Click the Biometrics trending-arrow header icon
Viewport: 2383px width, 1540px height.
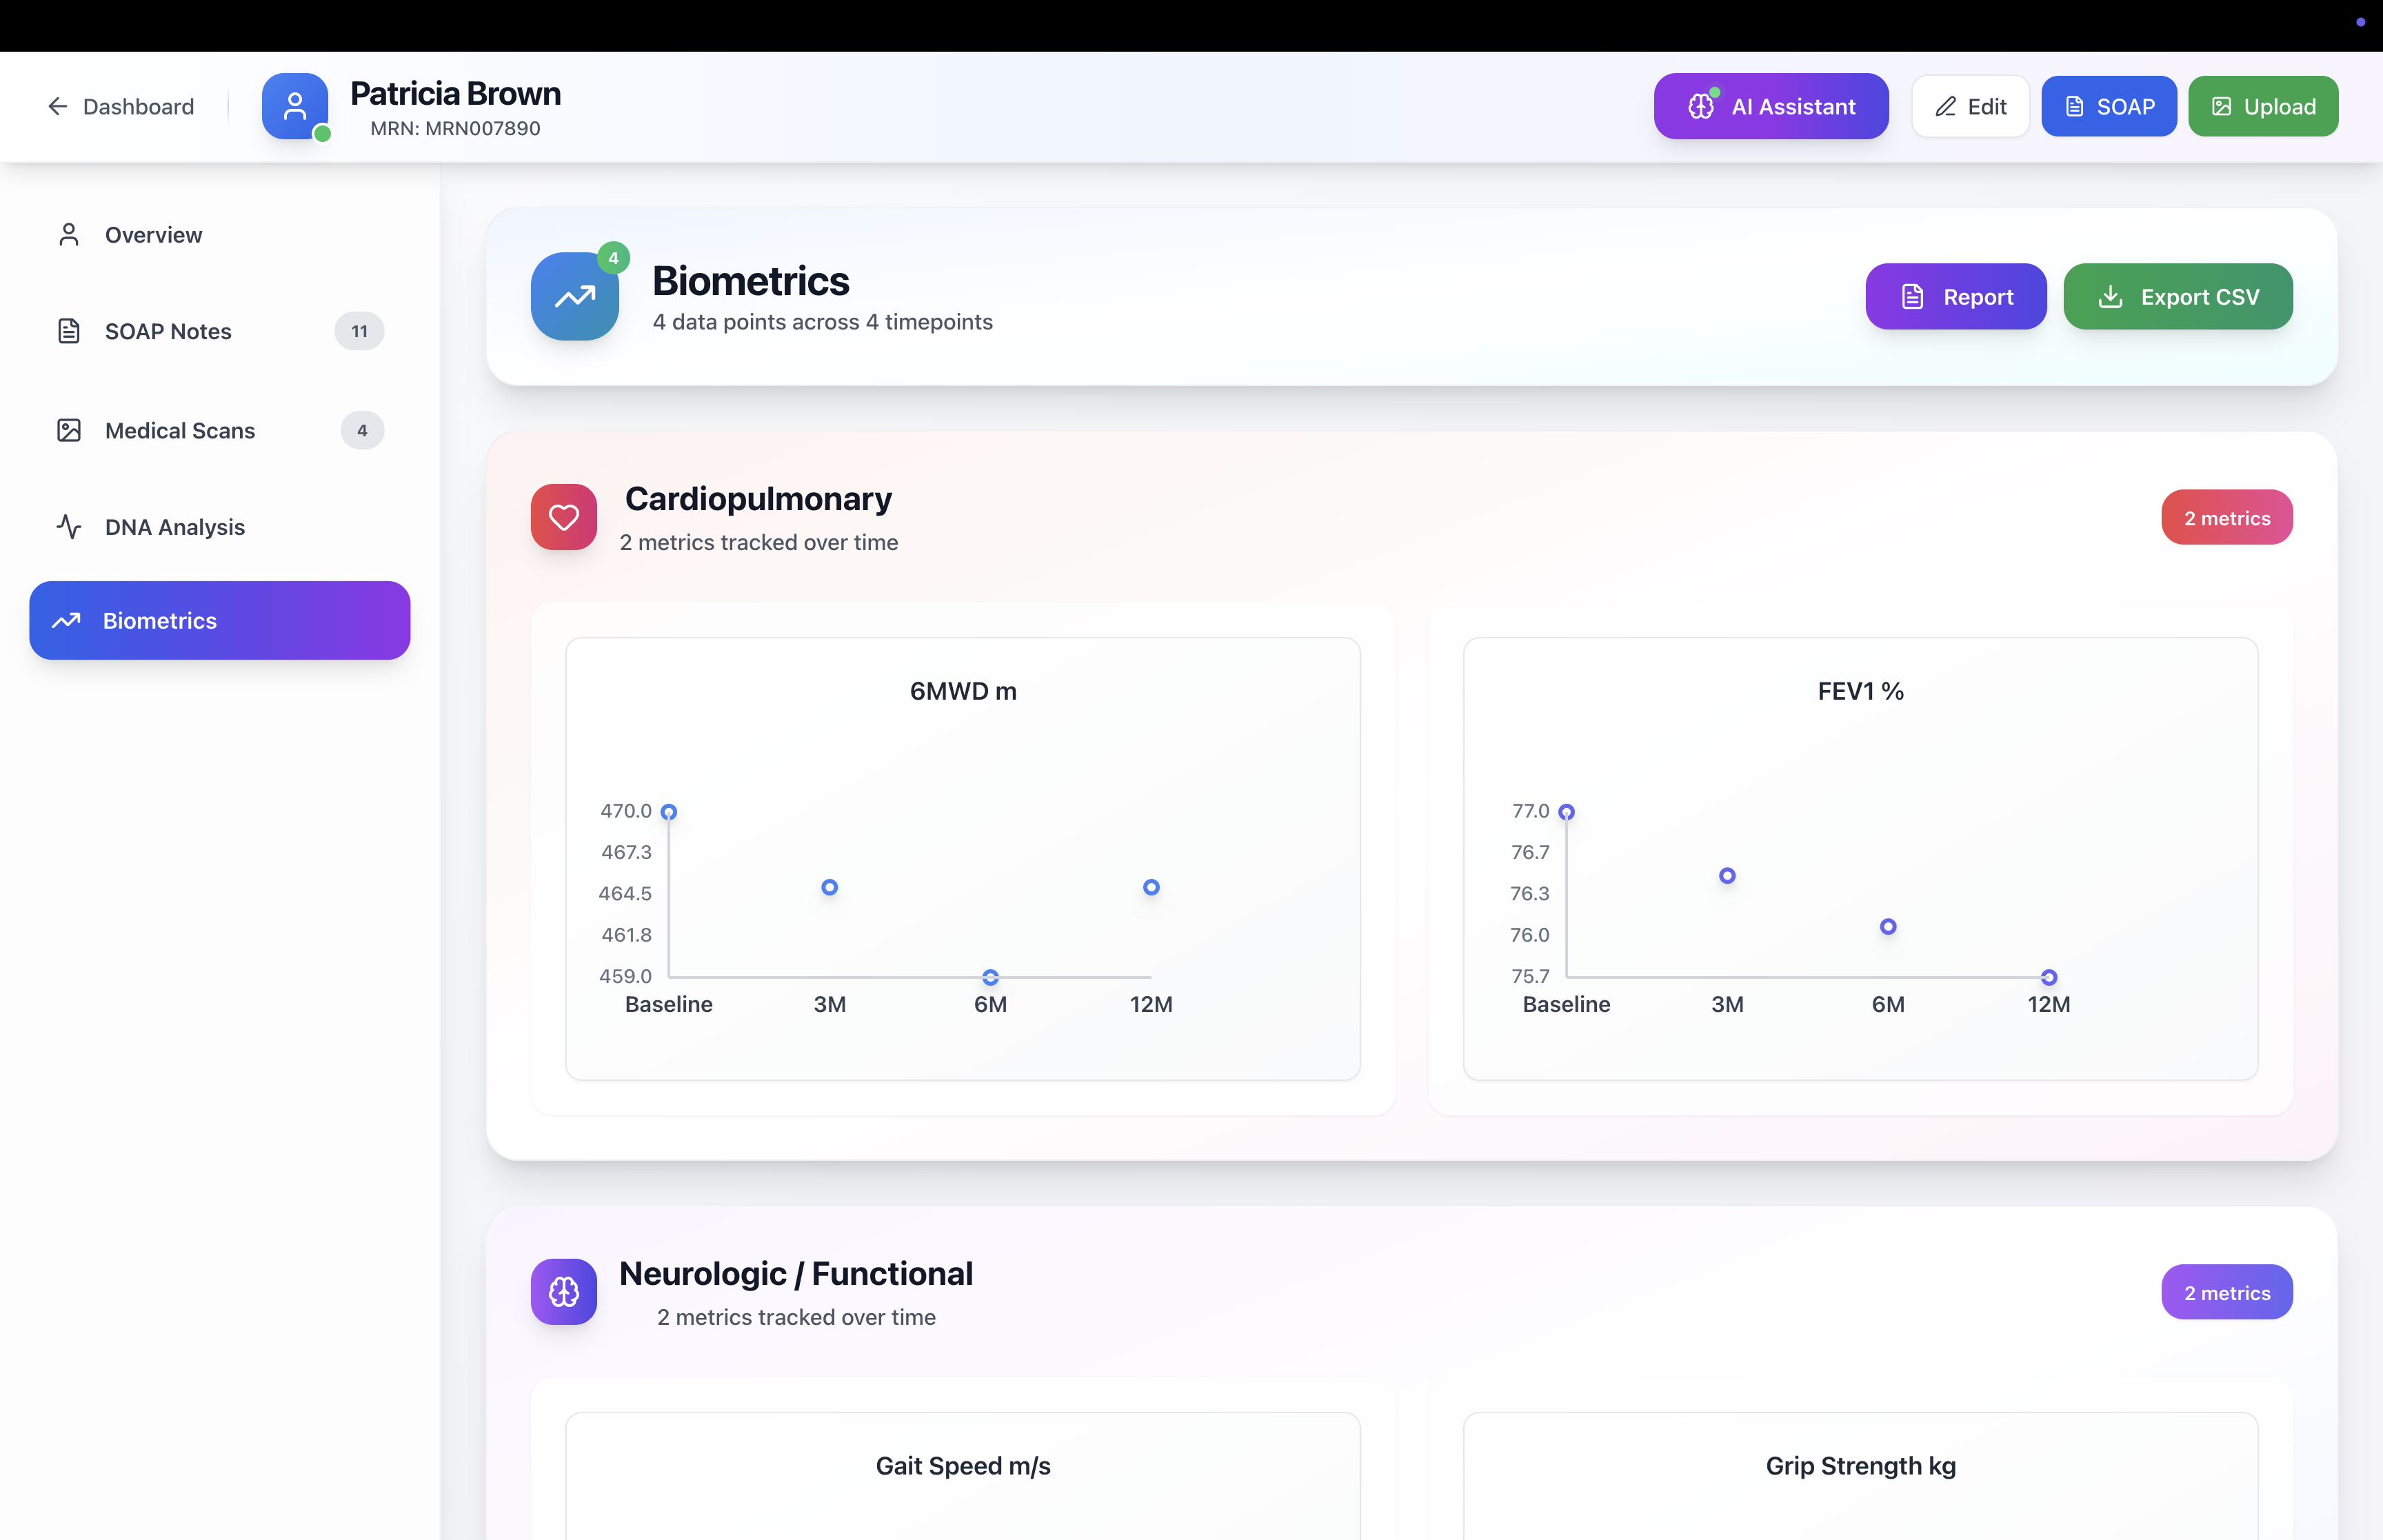574,296
